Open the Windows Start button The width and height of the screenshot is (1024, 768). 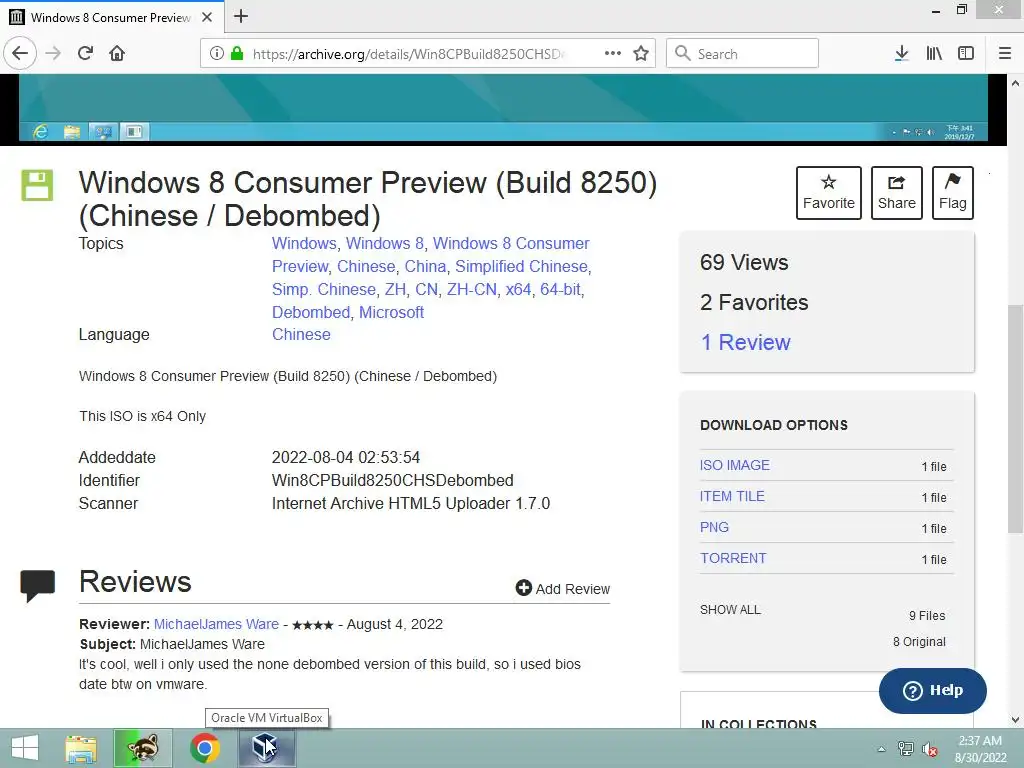(x=25, y=748)
